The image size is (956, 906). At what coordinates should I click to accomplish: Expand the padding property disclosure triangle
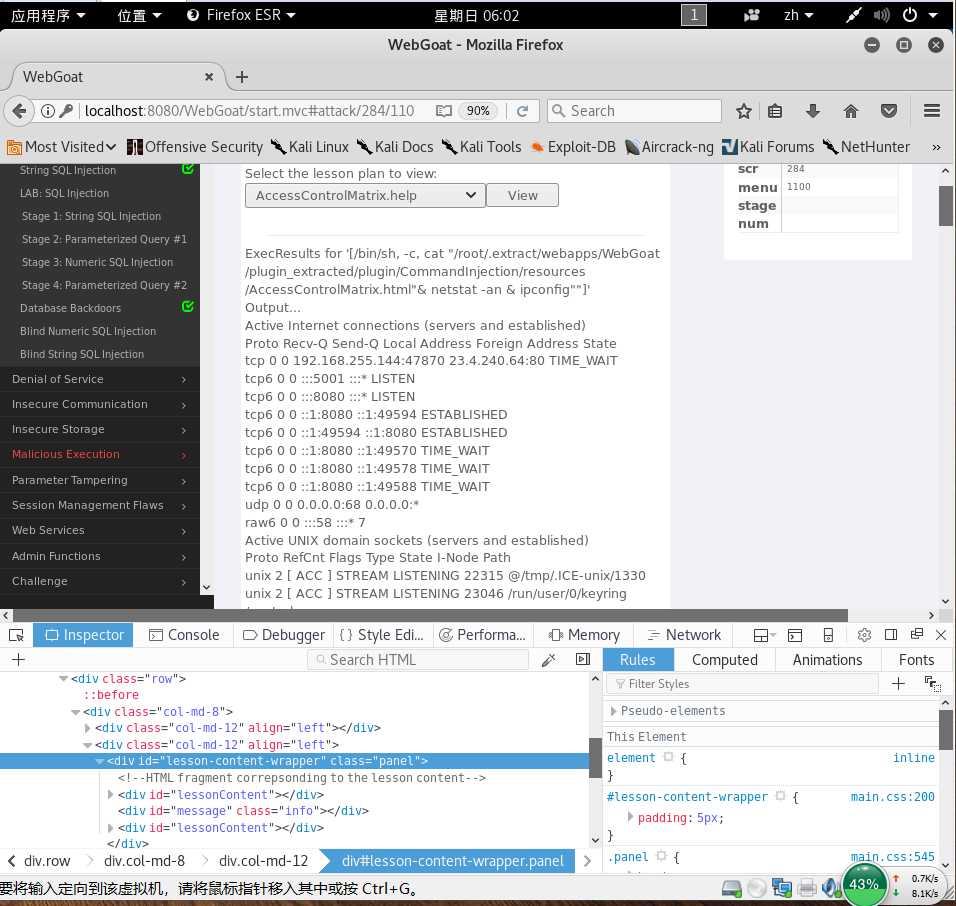click(630, 817)
